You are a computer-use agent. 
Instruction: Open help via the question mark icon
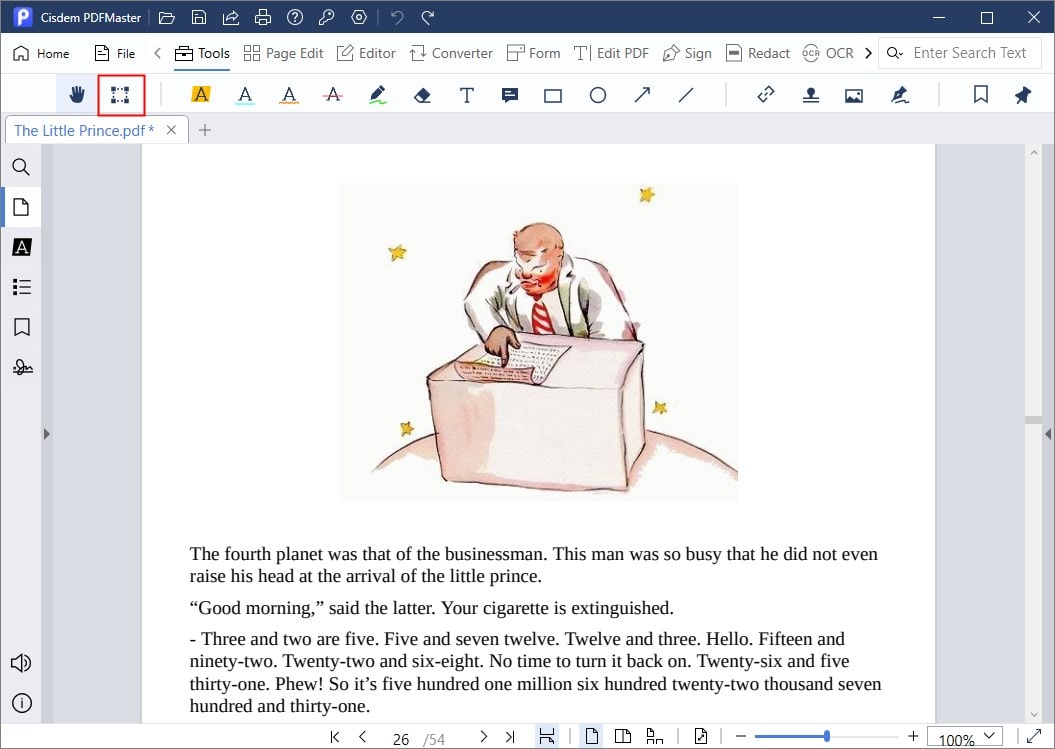pos(295,17)
